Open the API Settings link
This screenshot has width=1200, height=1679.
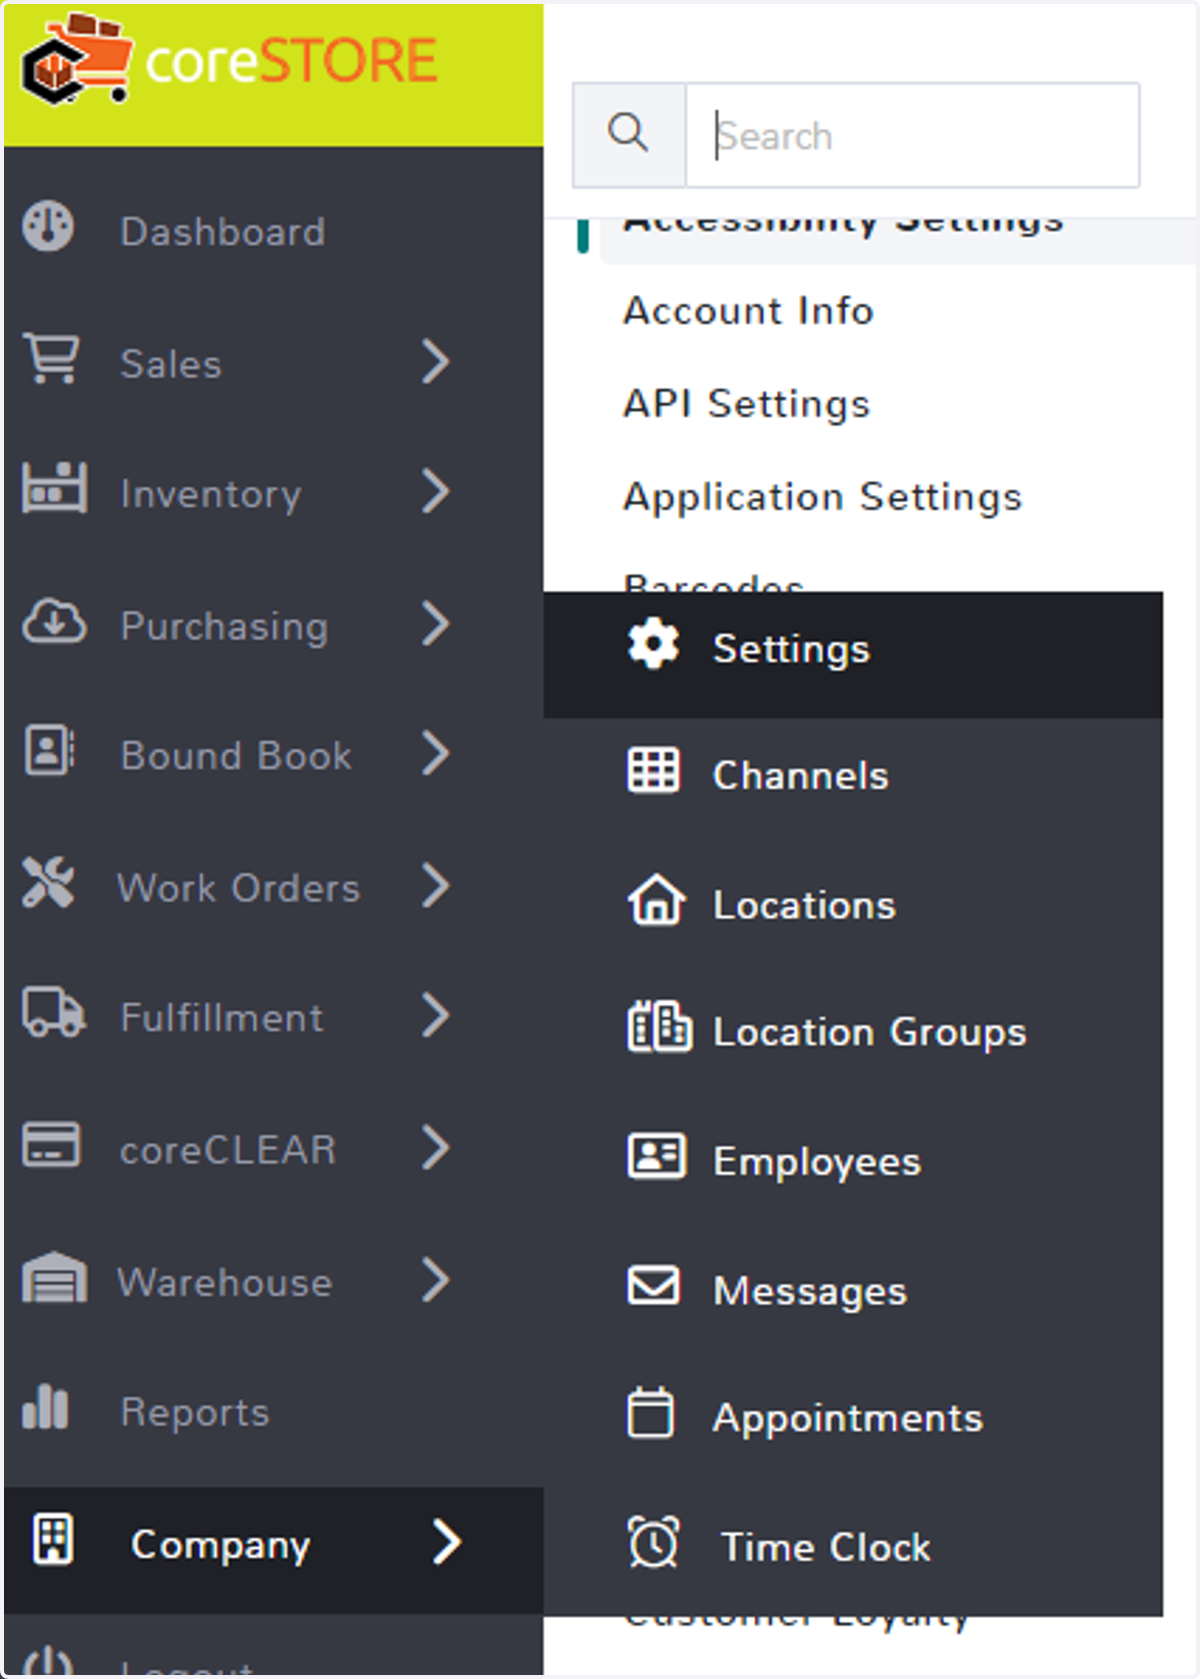coord(747,404)
